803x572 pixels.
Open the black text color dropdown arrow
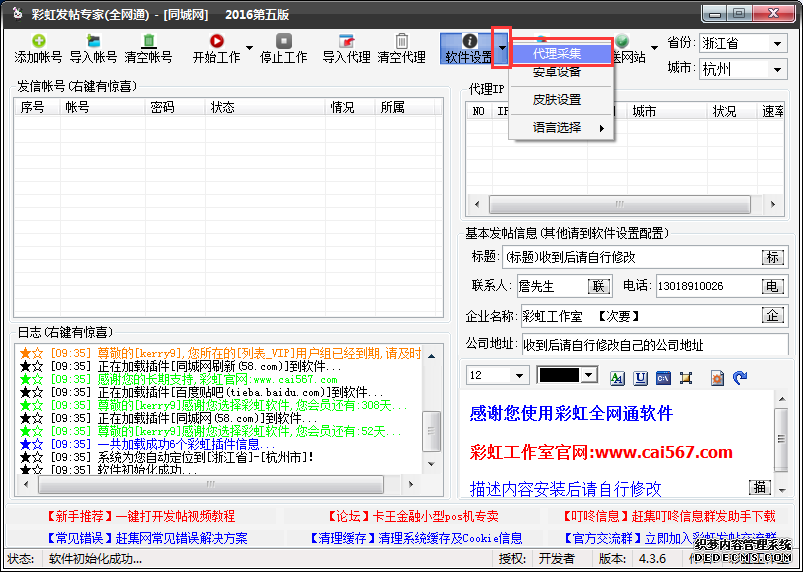pyautogui.click(x=589, y=375)
